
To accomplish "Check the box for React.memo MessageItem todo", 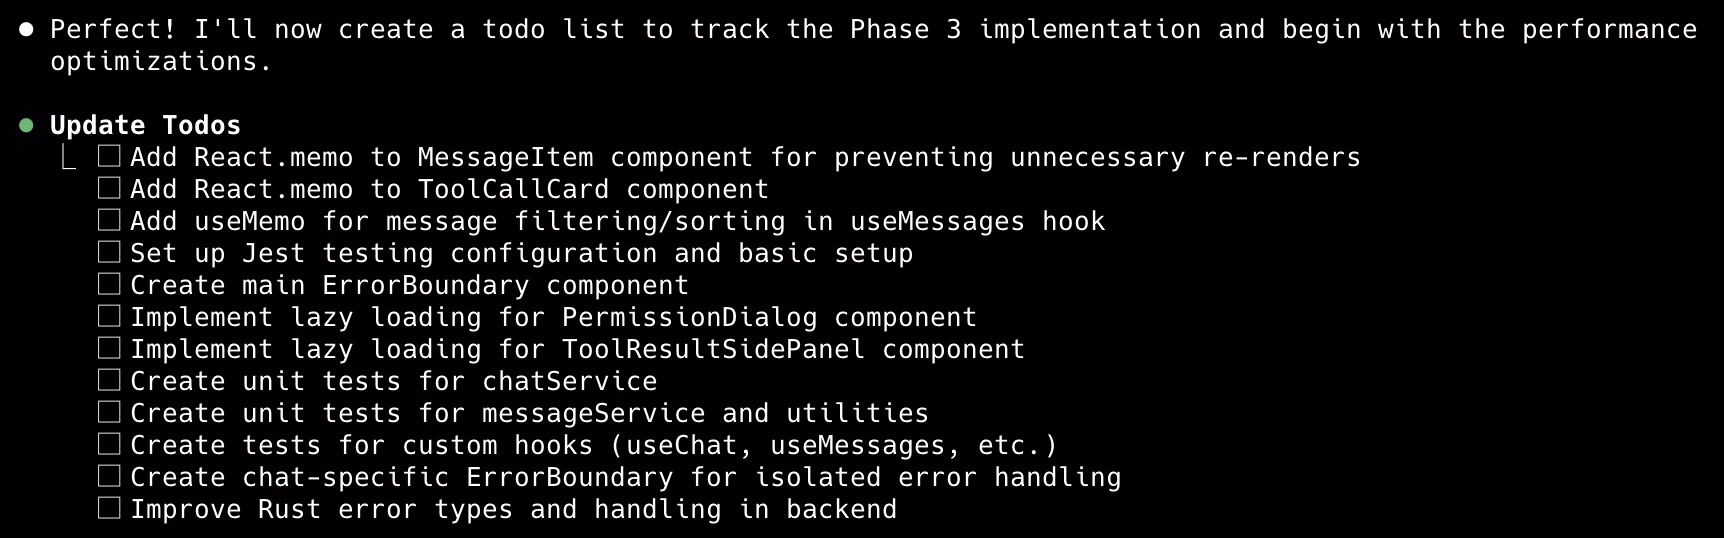I will (x=109, y=156).
